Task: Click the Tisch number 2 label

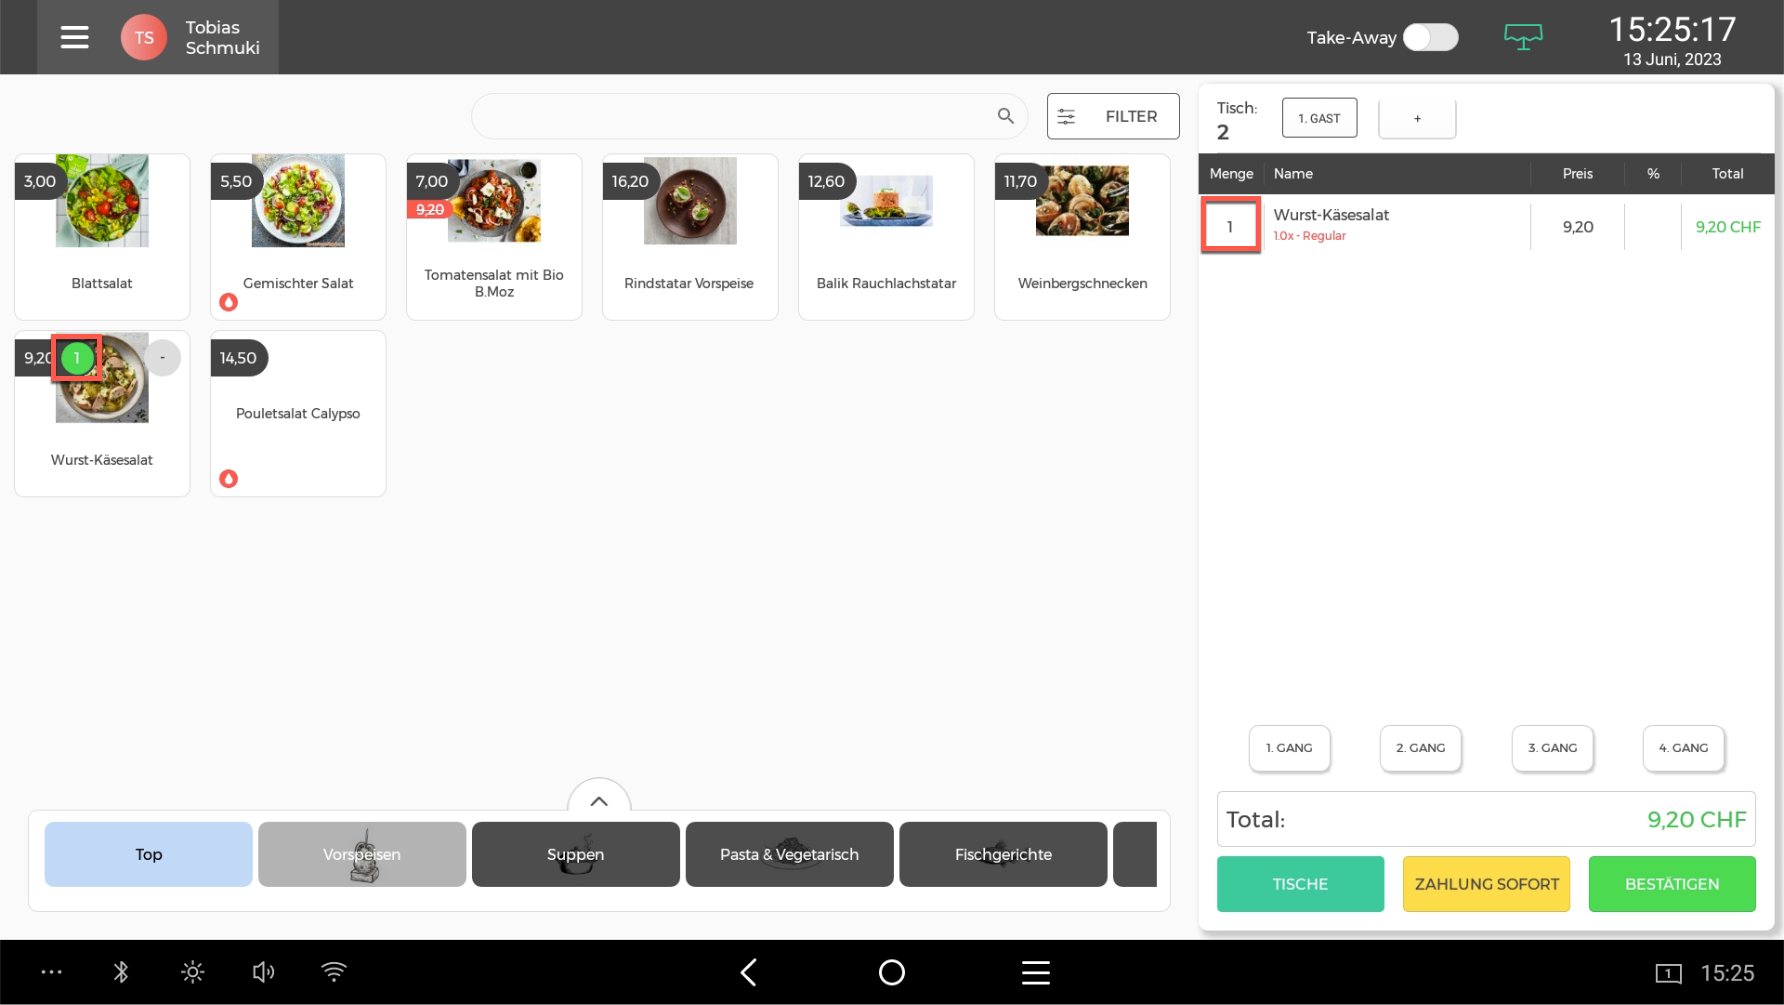Action: pos(1223,132)
